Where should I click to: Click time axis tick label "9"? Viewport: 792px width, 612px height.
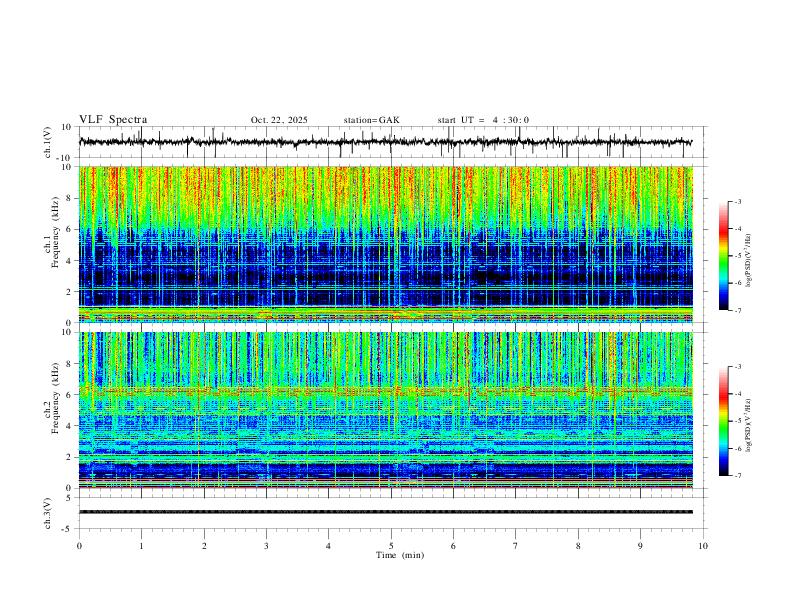coord(640,546)
